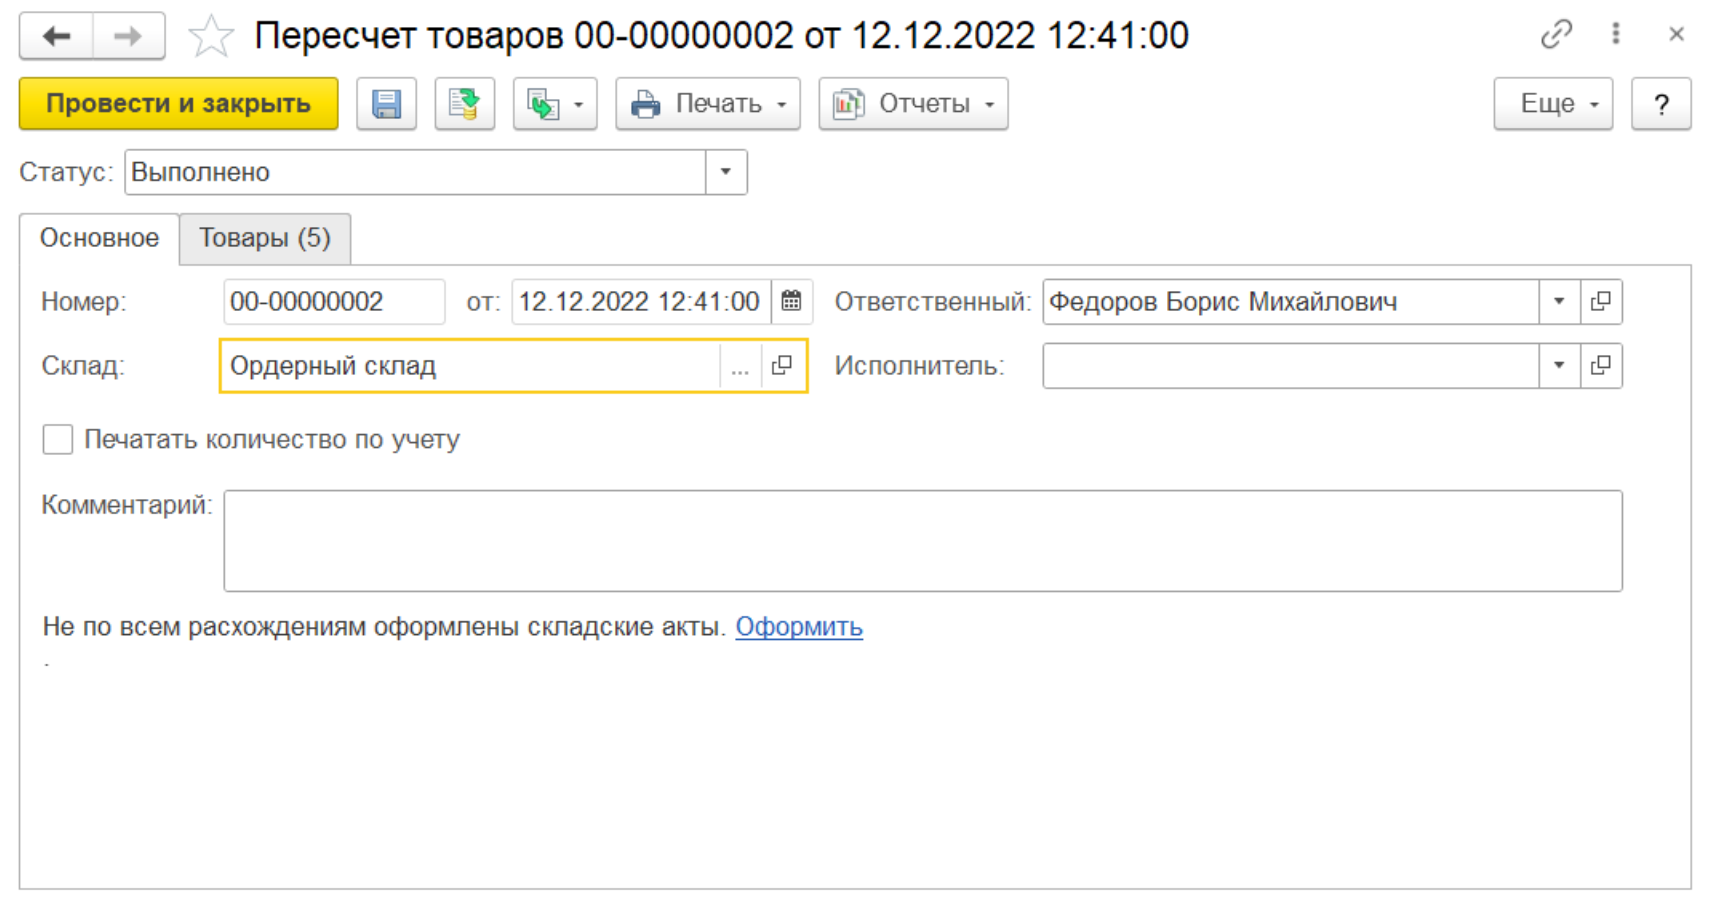Viewport: 1728px width, 913px height.
Task: Open the Еще menu
Action: click(x=1553, y=104)
